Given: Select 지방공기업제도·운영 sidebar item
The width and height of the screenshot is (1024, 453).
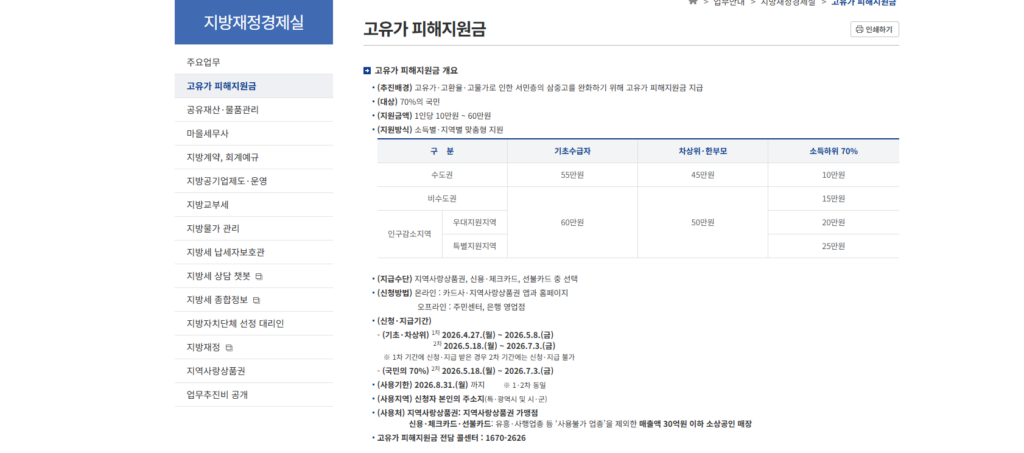Looking at the screenshot, I should tap(253, 181).
